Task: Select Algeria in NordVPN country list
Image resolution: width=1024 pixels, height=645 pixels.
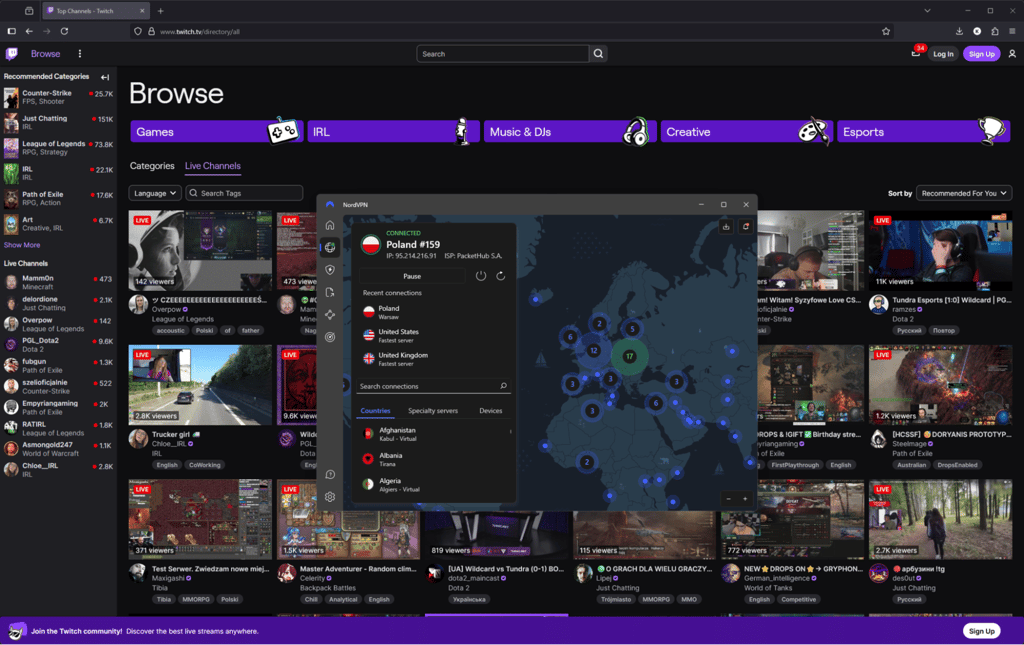Action: pyautogui.click(x=433, y=484)
